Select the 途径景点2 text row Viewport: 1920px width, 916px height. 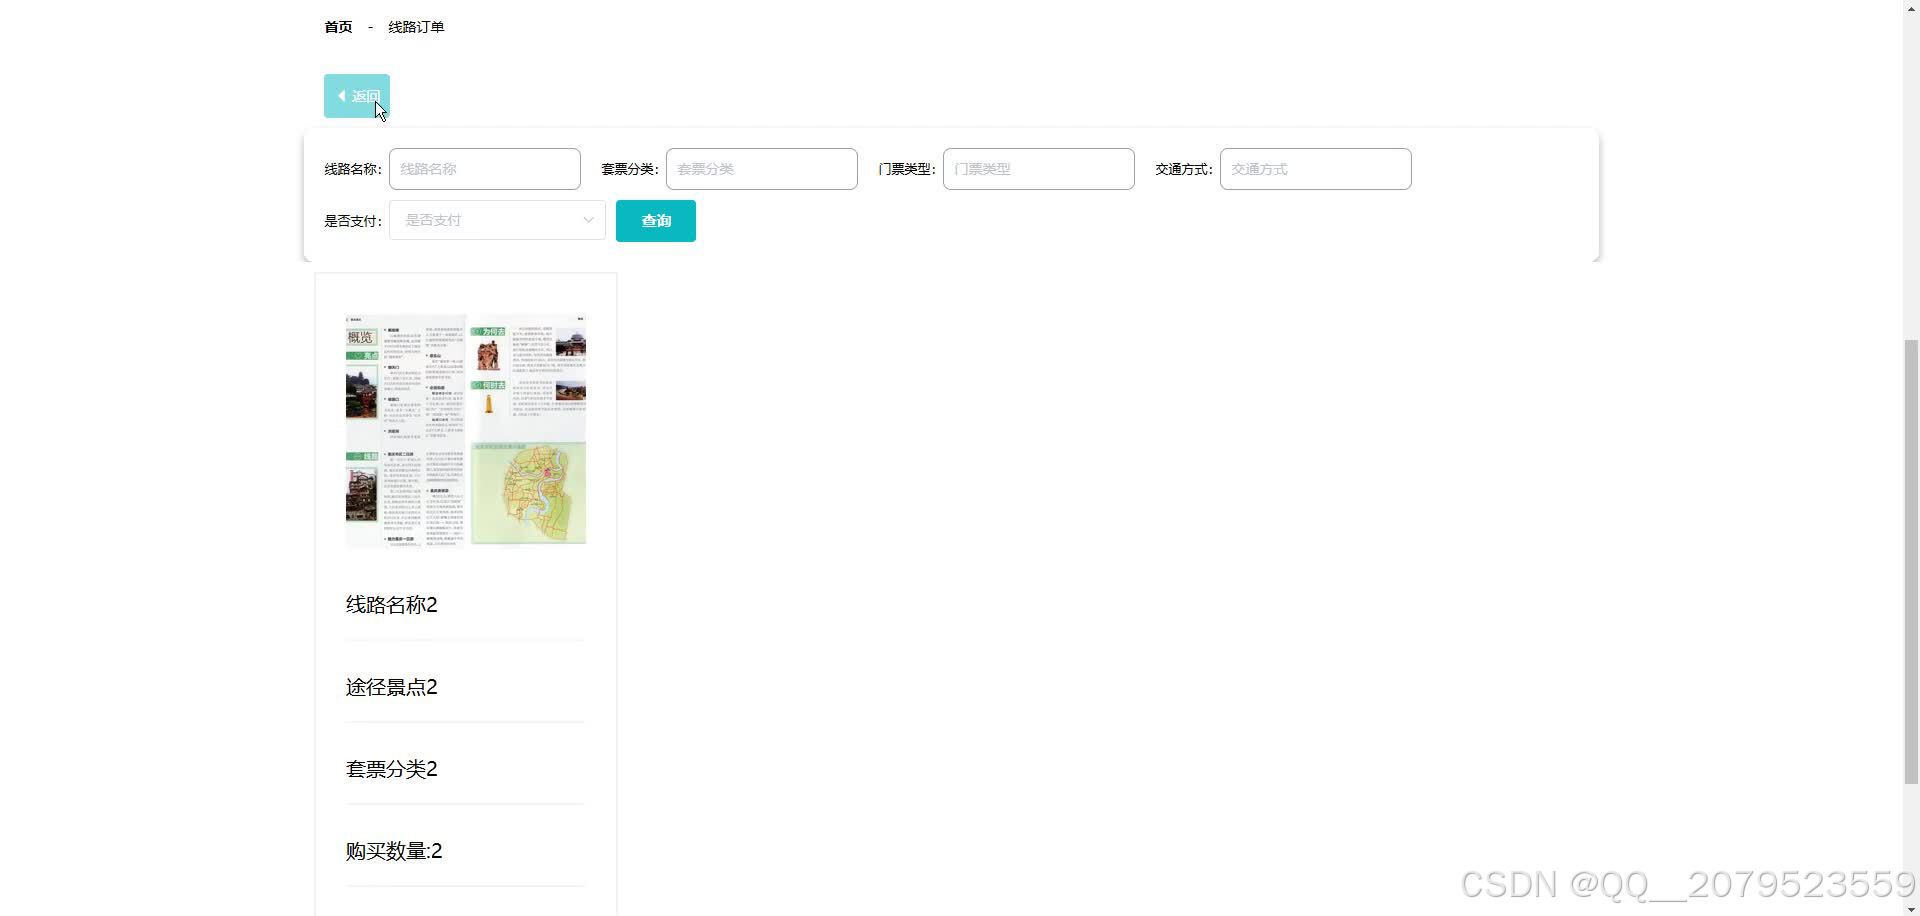(x=392, y=687)
